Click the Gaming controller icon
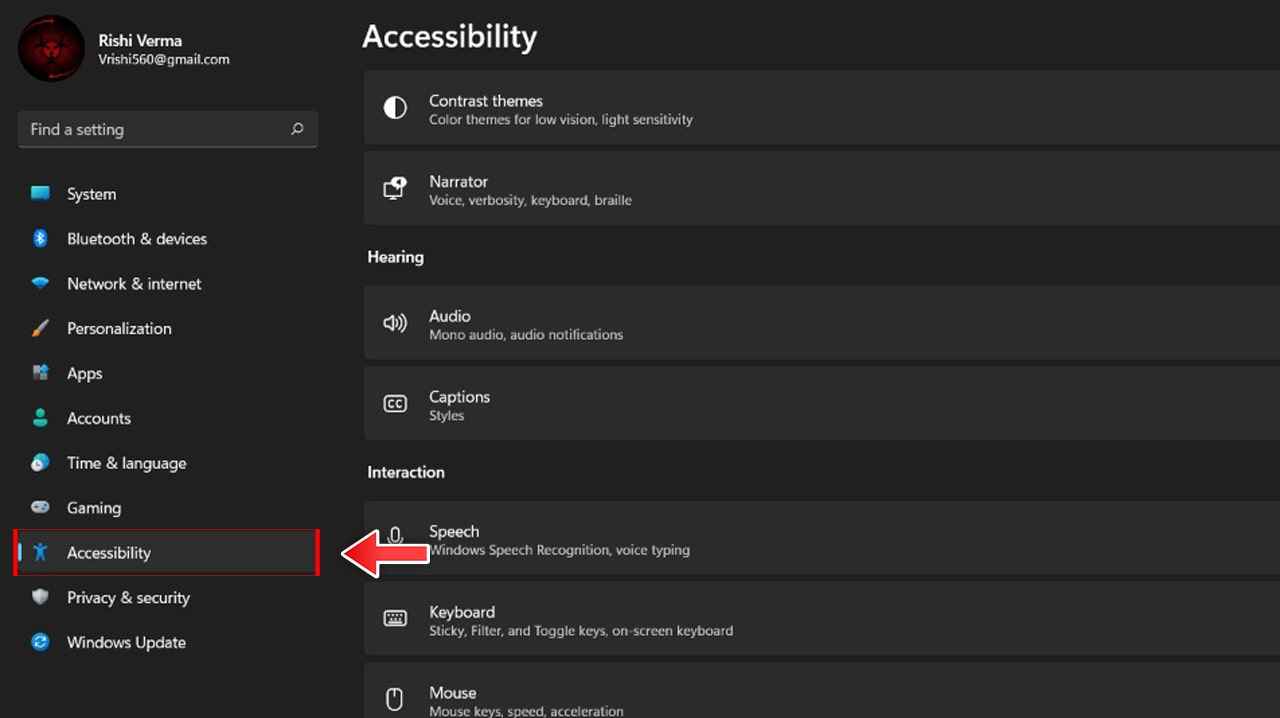Image resolution: width=1280 pixels, height=718 pixels. point(40,507)
